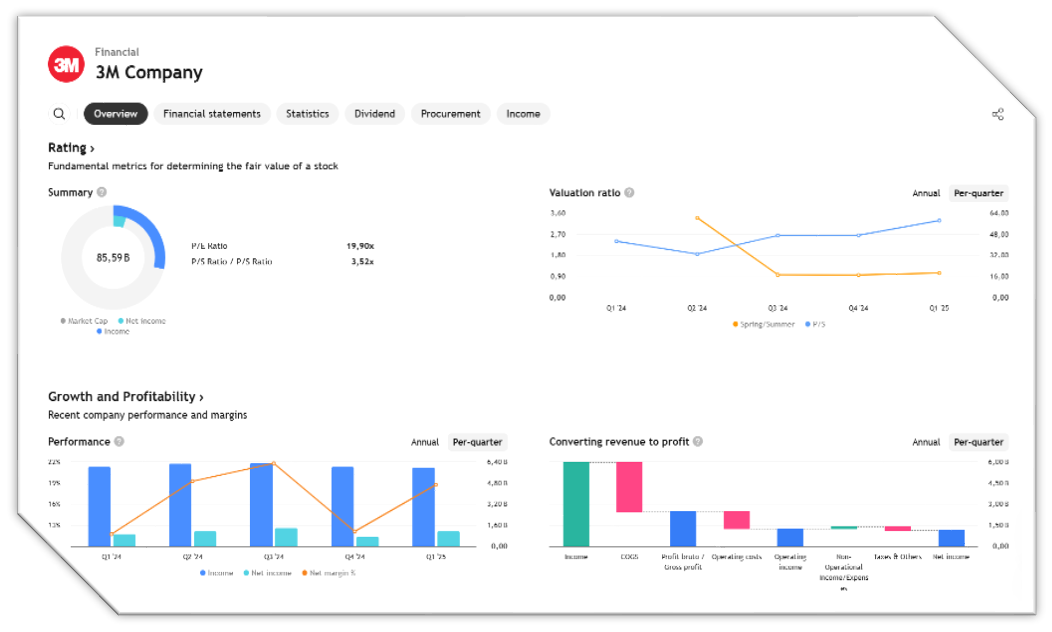Open the help icon next to Summary
The image size is (1052, 632).
(102, 192)
